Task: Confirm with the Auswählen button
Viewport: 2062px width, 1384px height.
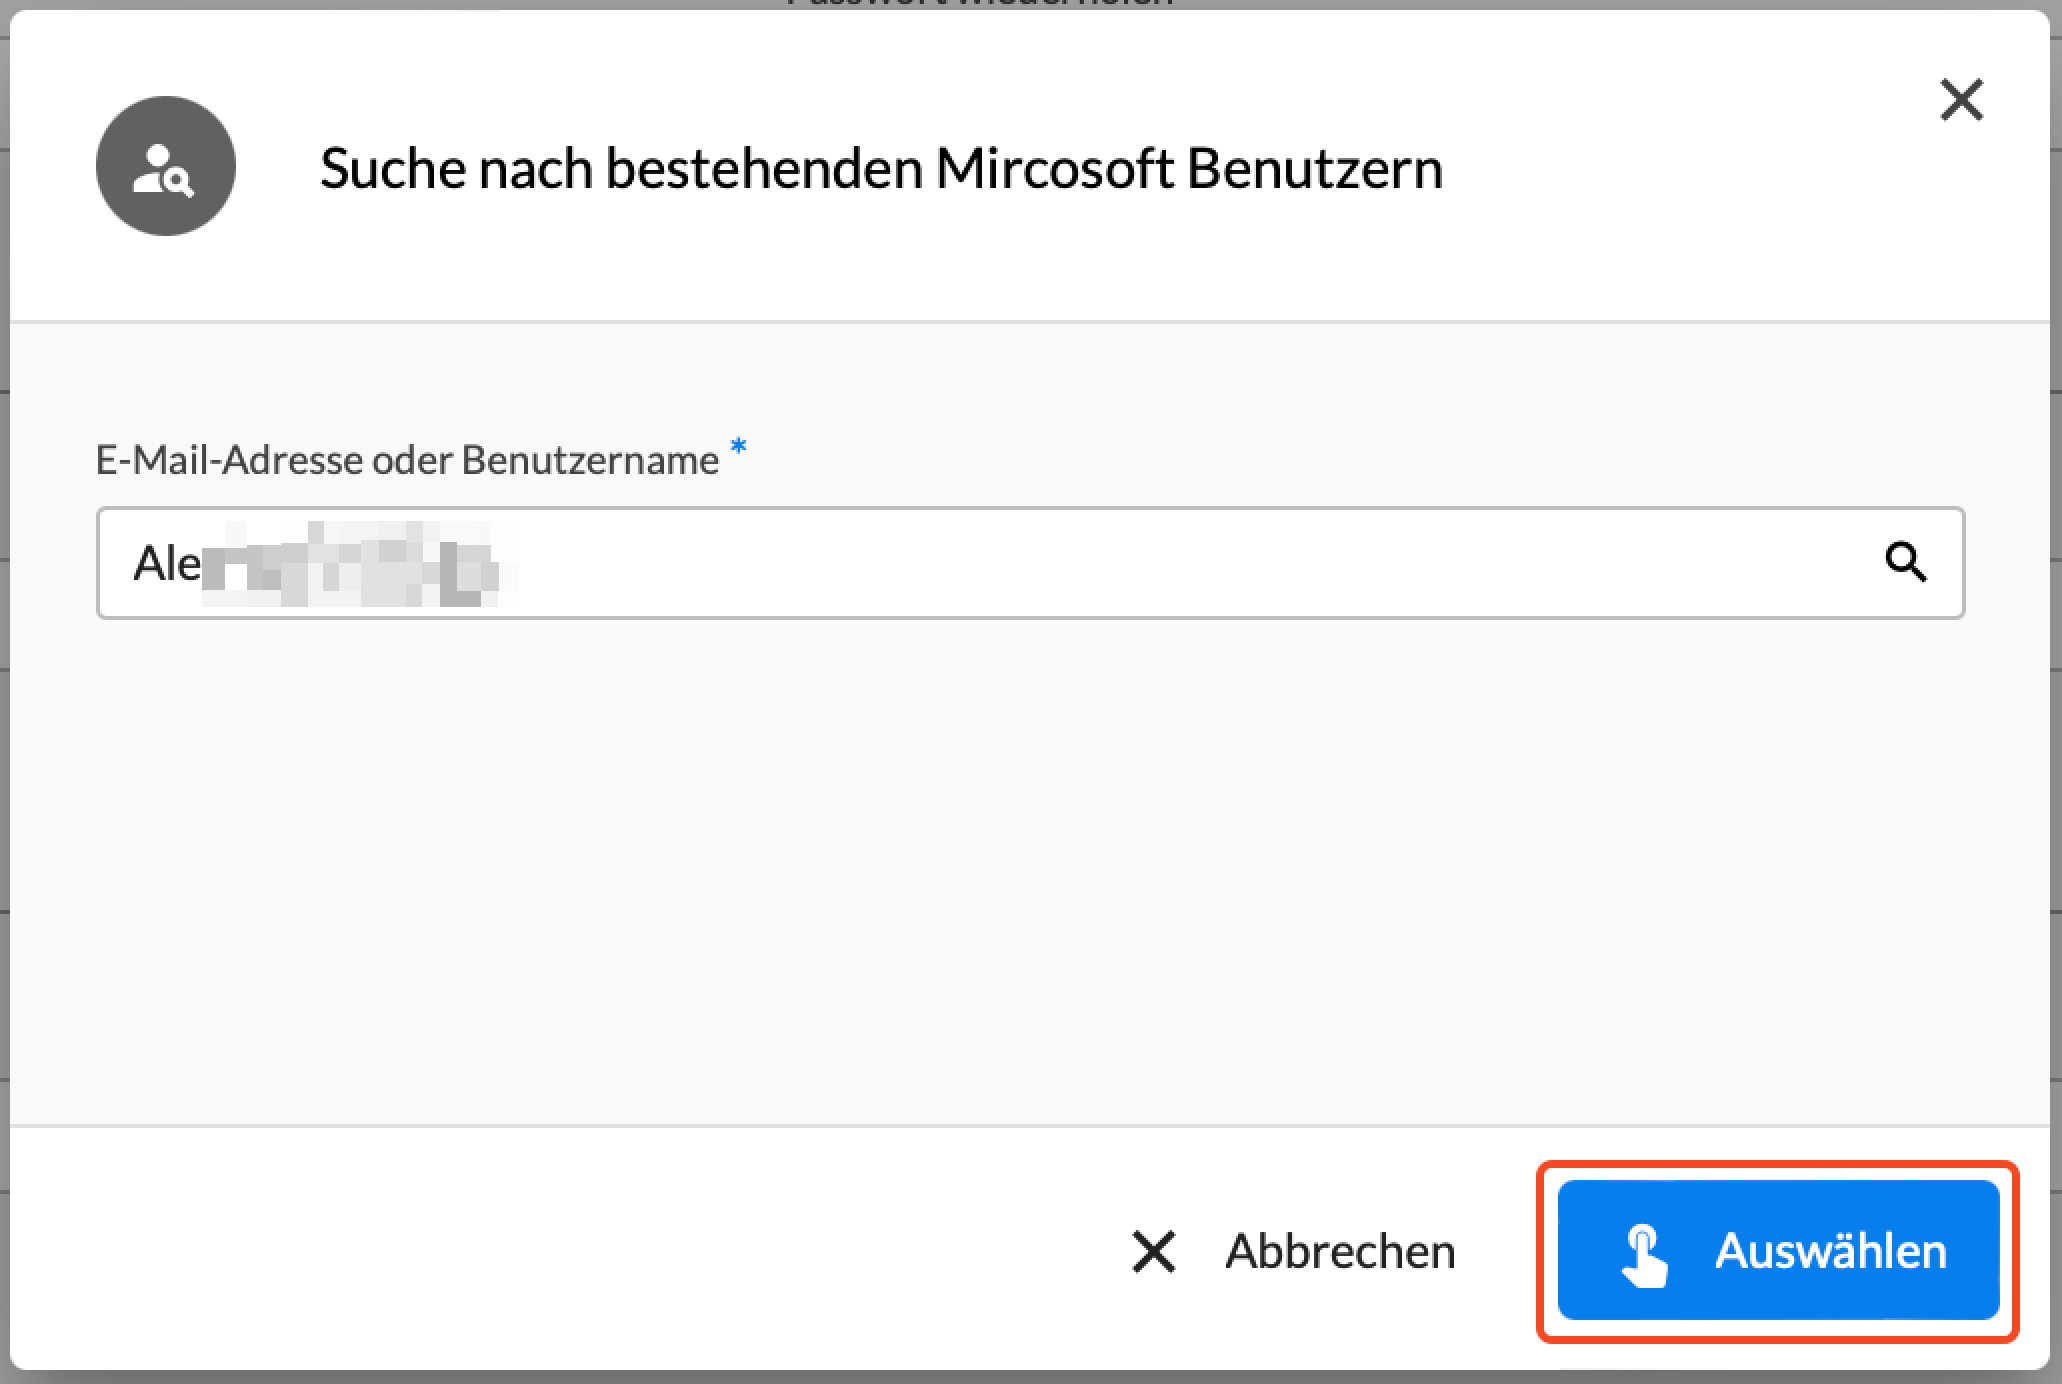Action: coord(1778,1250)
